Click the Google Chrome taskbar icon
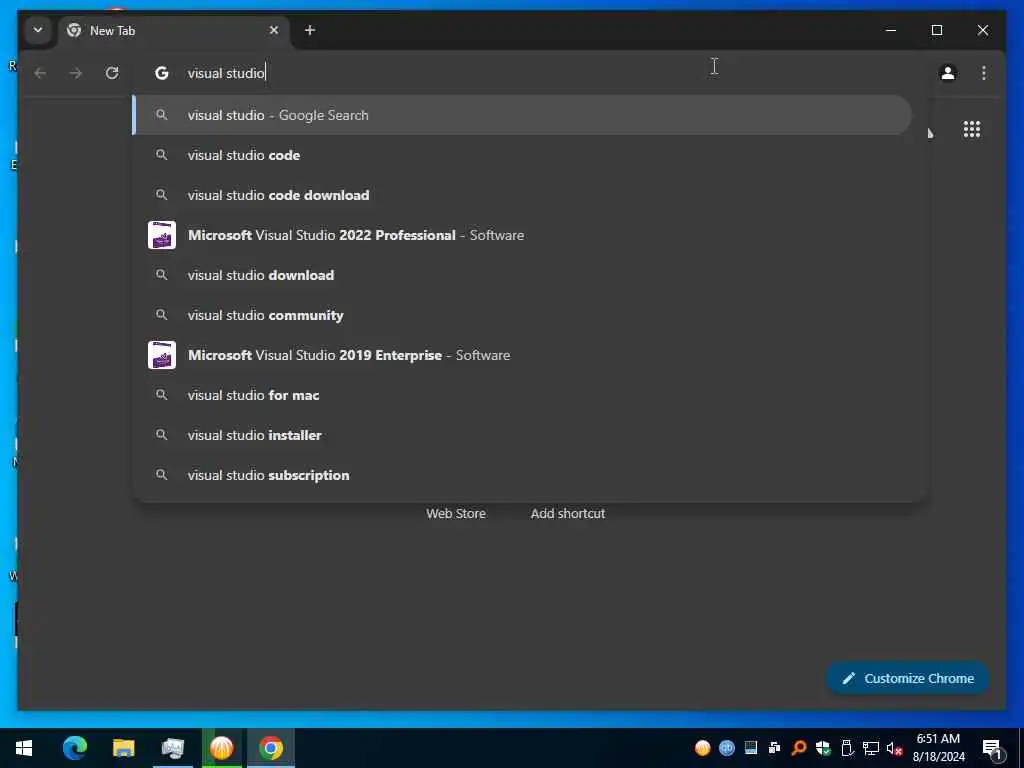This screenshot has width=1024, height=768. click(270, 748)
